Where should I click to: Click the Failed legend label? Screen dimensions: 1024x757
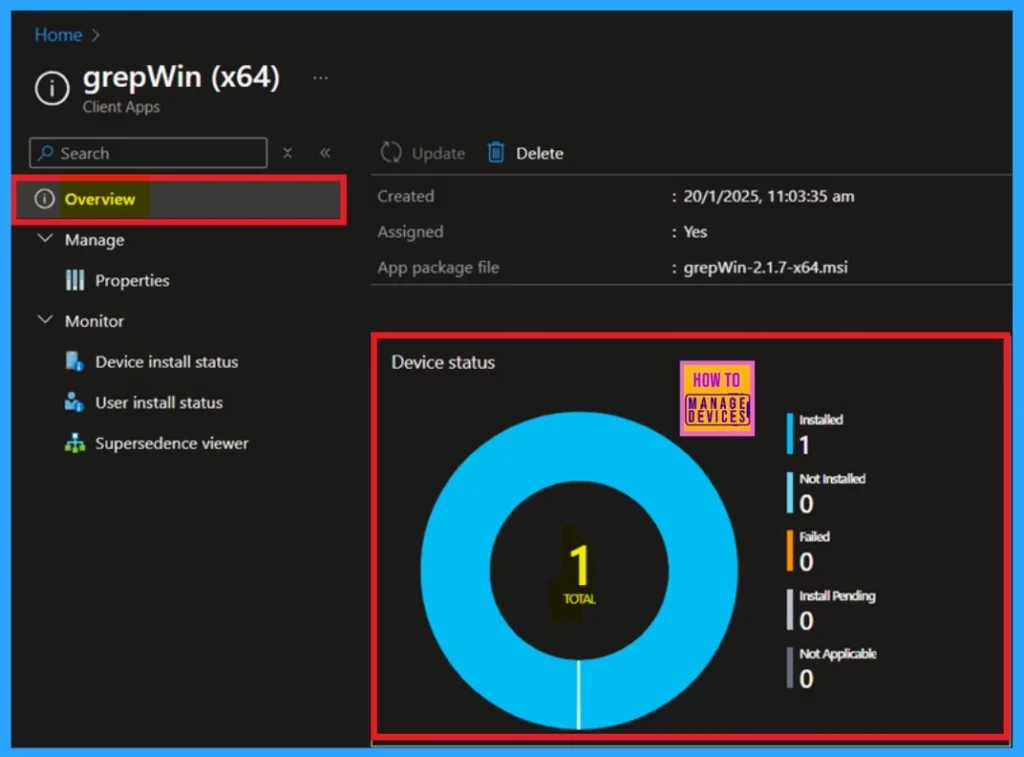point(814,536)
